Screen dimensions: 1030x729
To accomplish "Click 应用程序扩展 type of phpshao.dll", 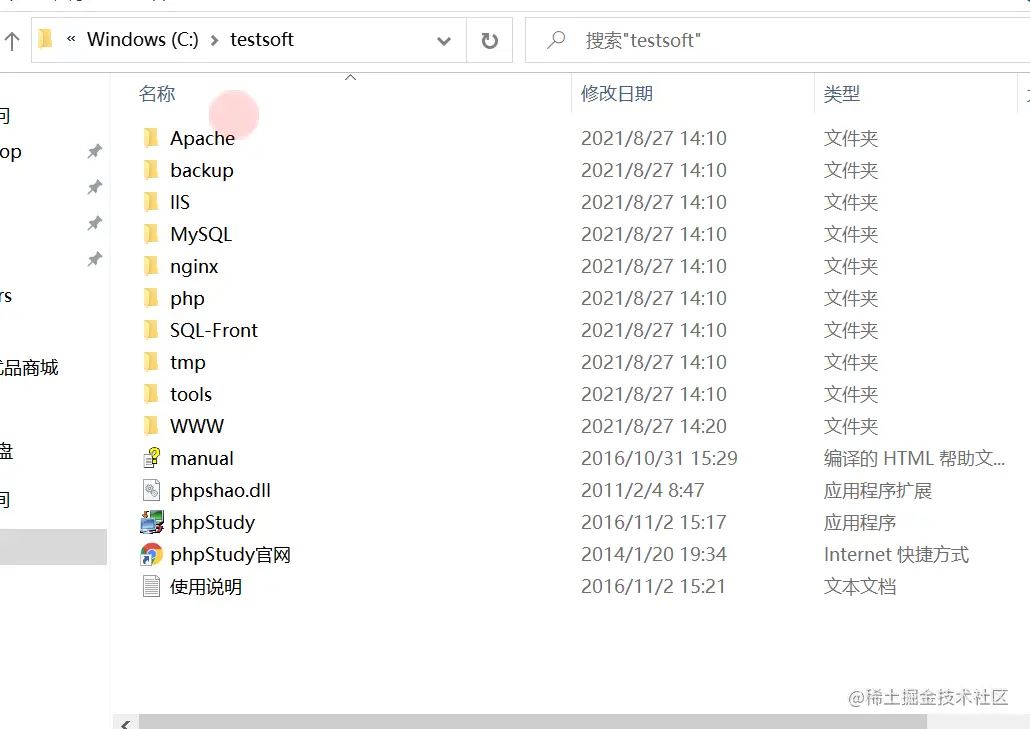I will point(878,491).
